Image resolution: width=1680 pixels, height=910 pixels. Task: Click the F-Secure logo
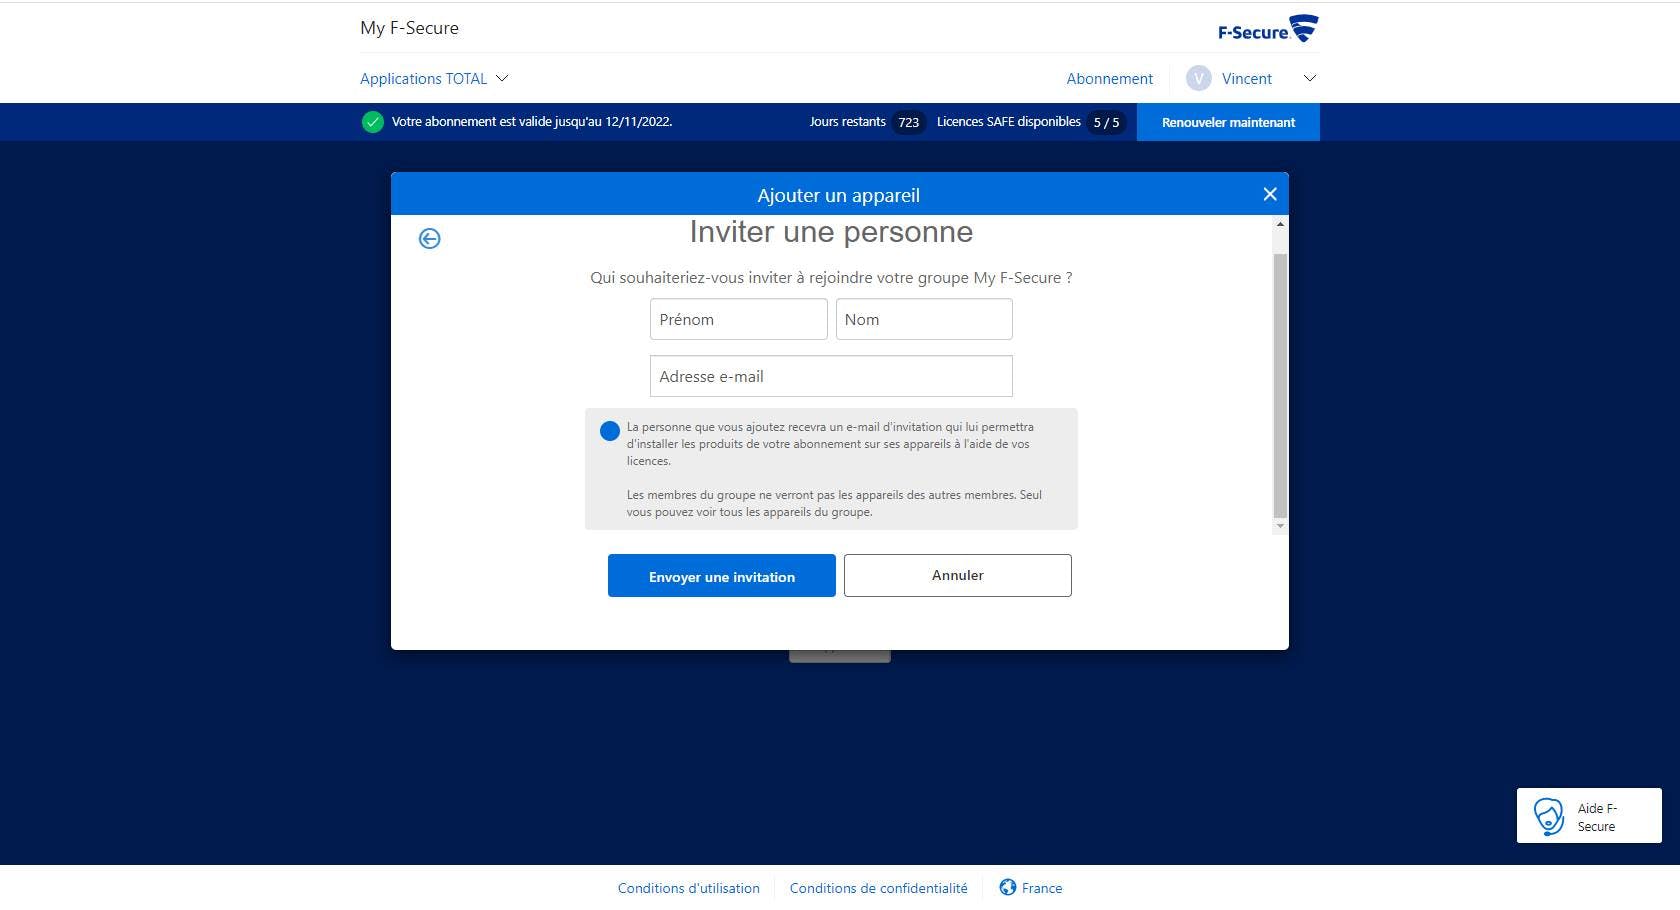1268,29
